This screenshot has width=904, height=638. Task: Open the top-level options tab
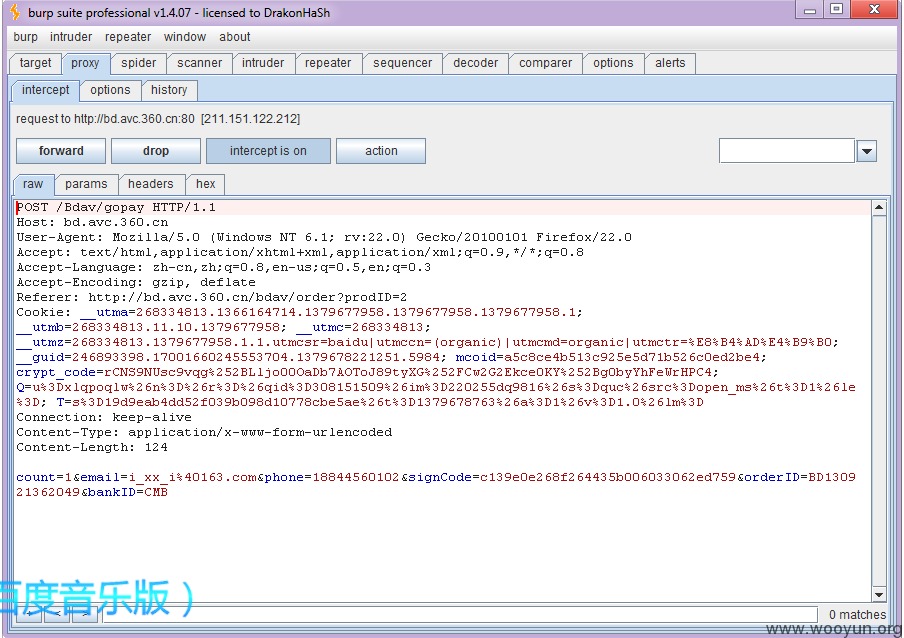point(613,63)
